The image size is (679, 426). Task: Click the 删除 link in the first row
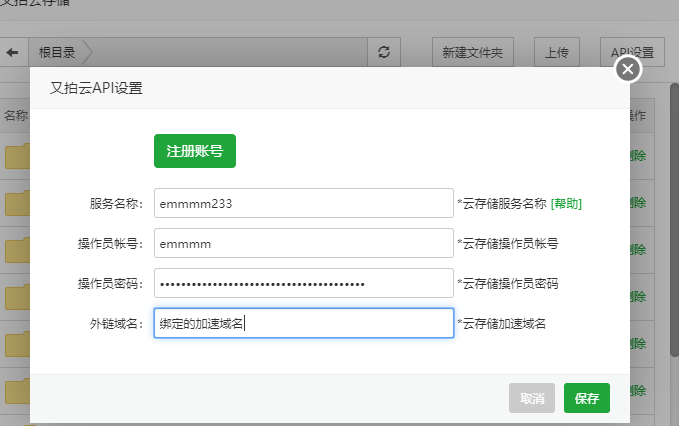pyautogui.click(x=638, y=156)
